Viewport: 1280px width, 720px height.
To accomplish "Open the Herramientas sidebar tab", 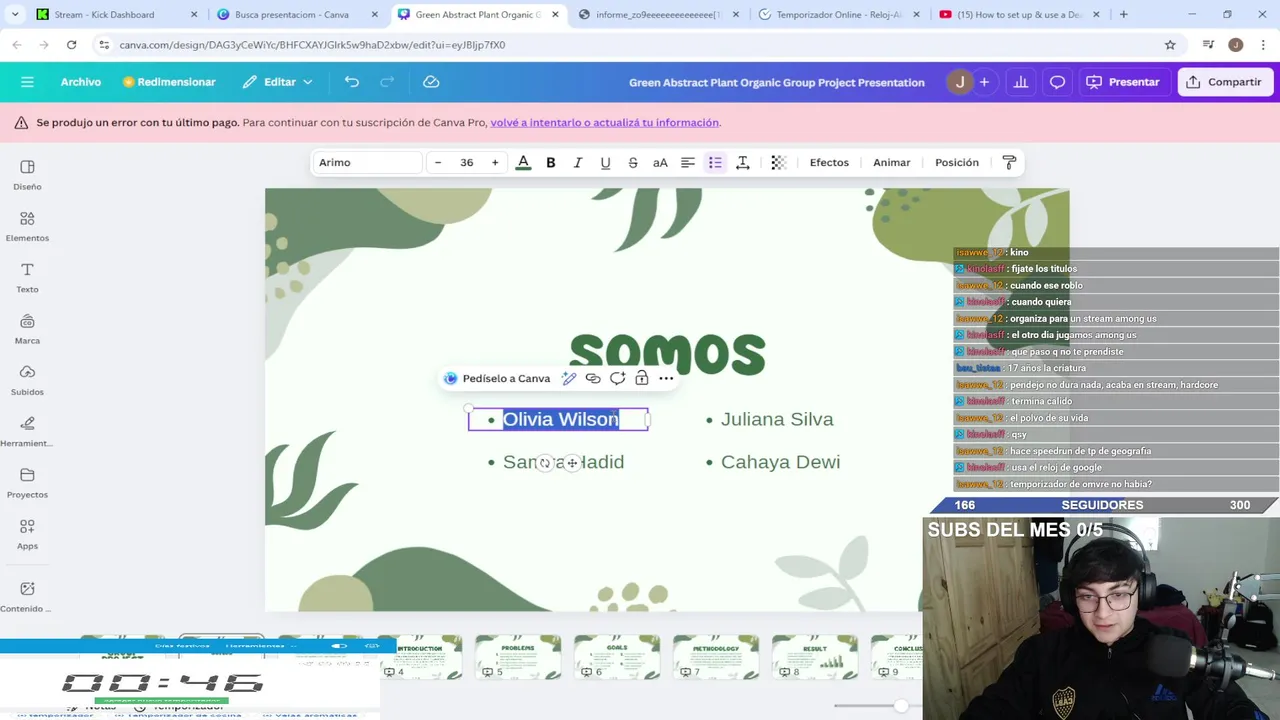I will point(27,431).
